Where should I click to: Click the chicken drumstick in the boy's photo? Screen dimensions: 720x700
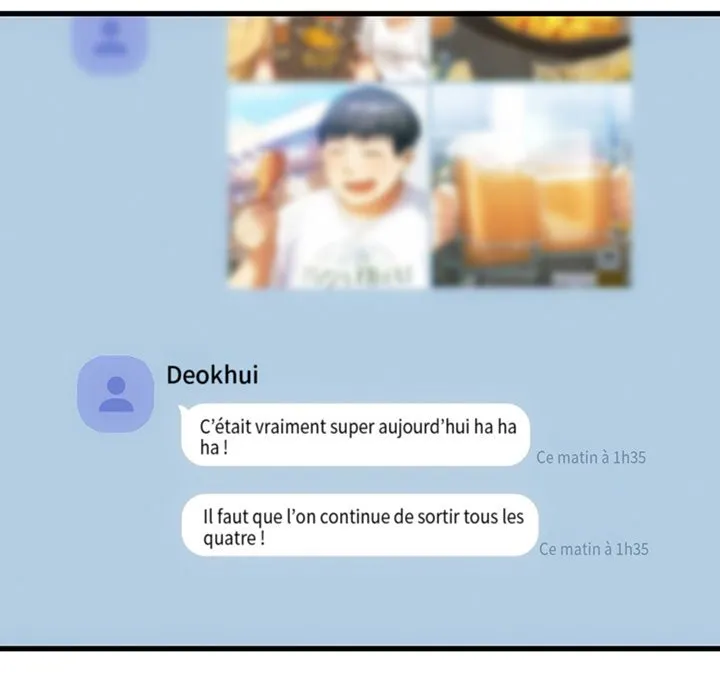coord(269,177)
